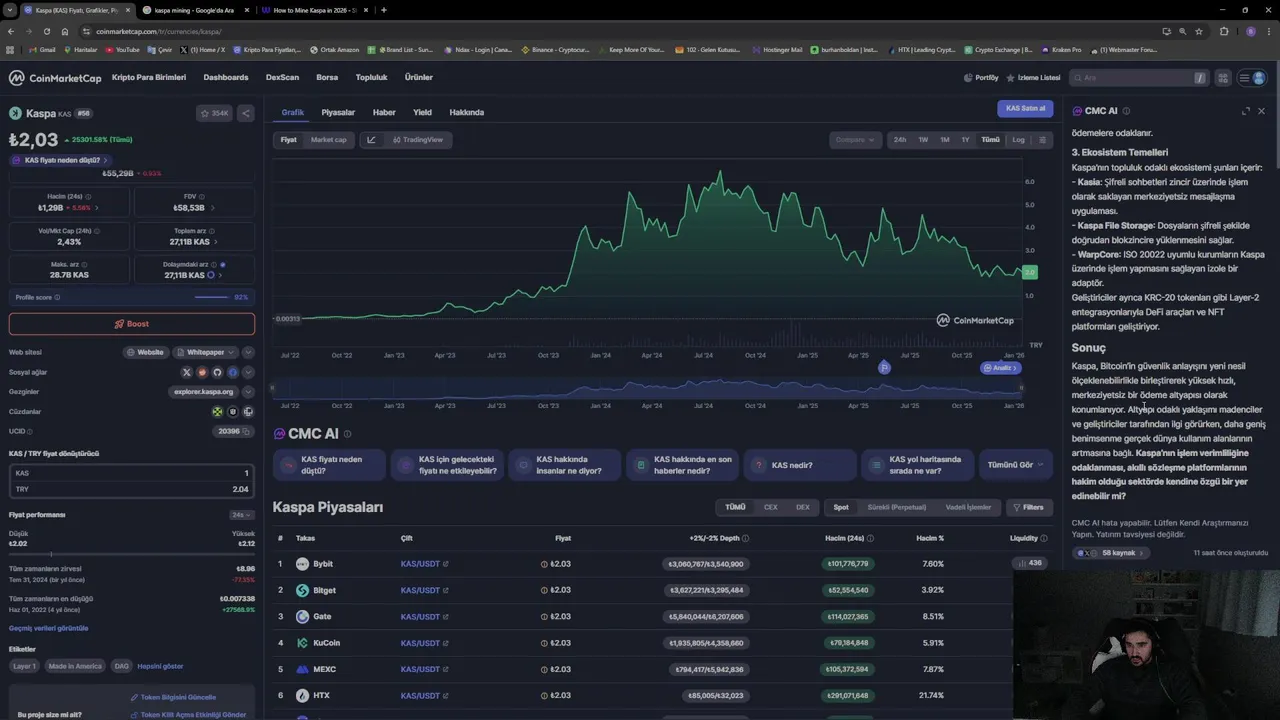Open the Filters button in markets

(1028, 507)
